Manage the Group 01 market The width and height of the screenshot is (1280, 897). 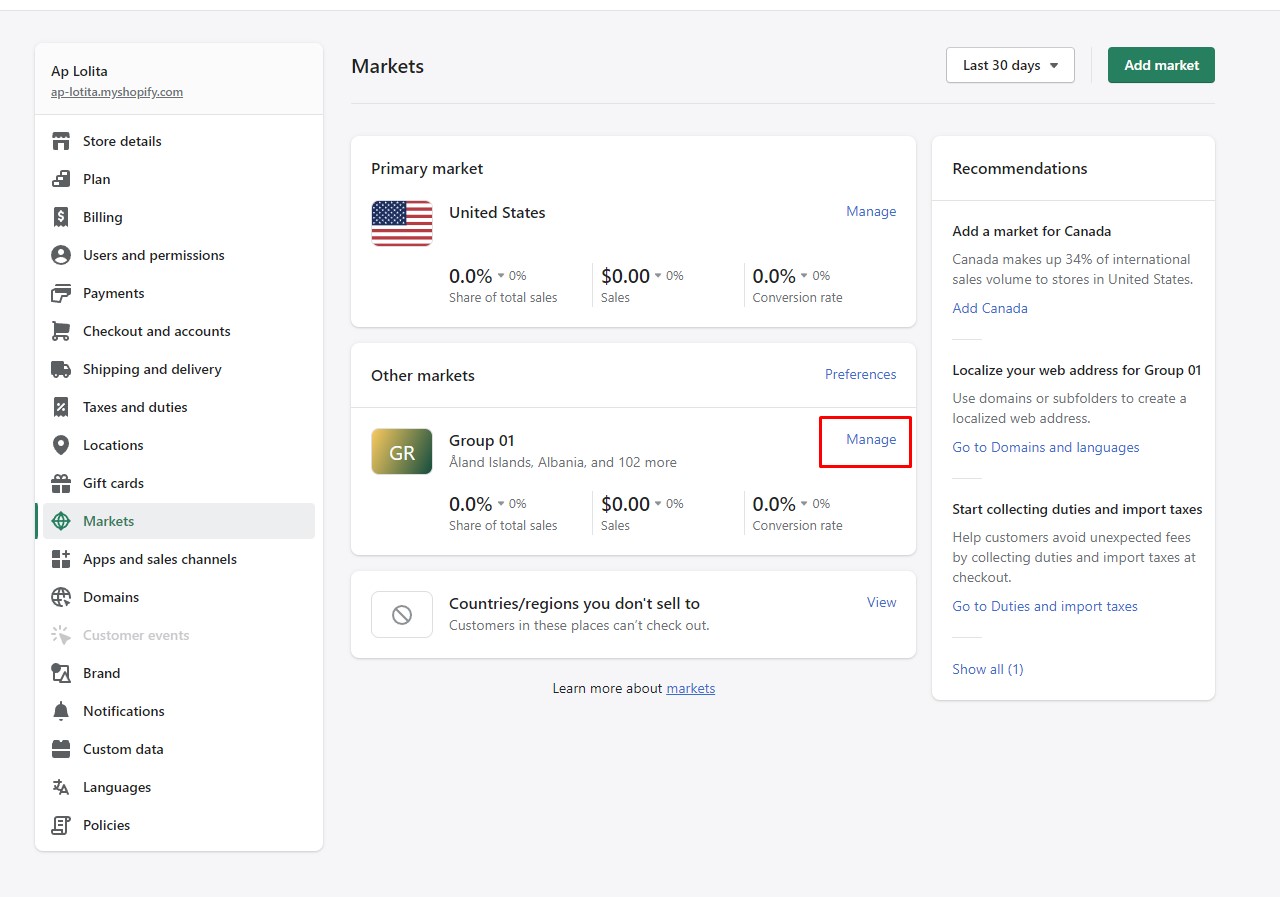click(x=870, y=440)
